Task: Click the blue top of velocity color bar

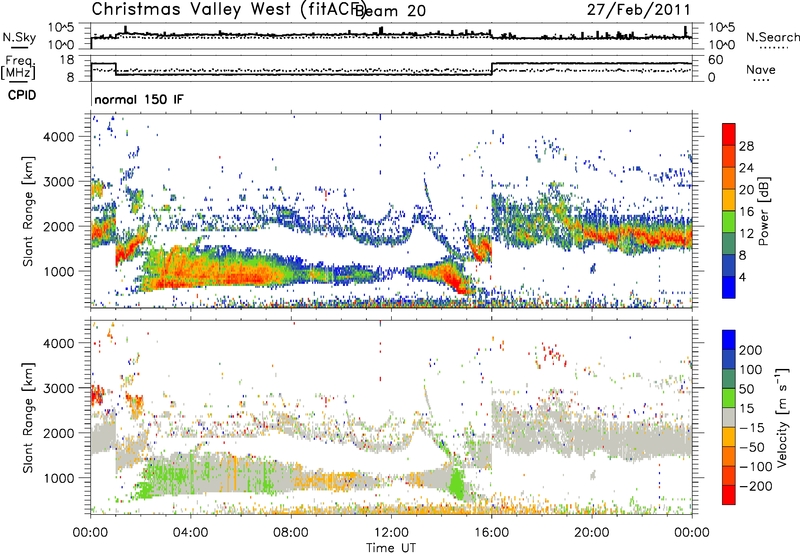Action: coord(729,340)
